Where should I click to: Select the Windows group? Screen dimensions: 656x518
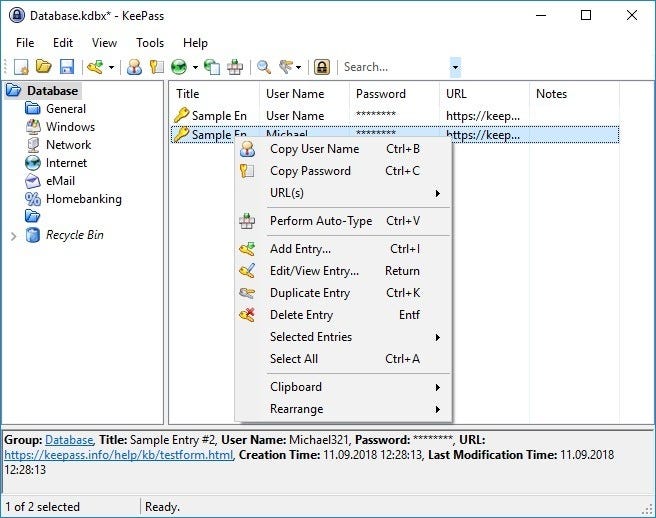(70, 127)
